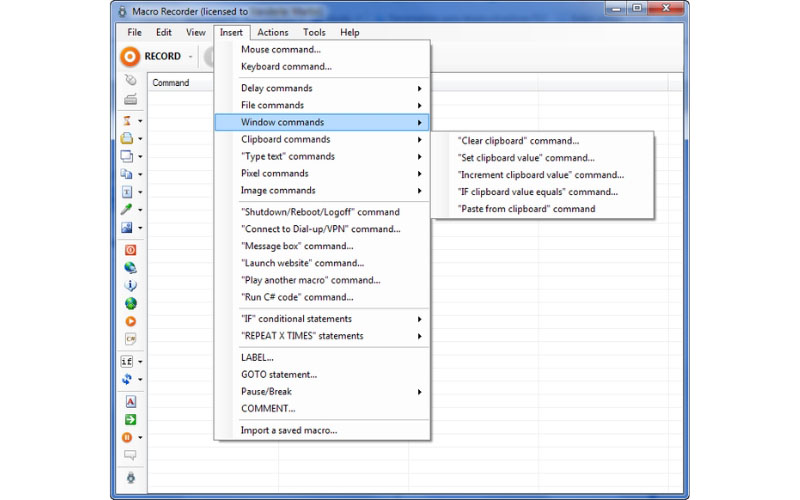Screen dimensions: 800x500
Task: Close the open Insert menu
Action: pyautogui.click(x=232, y=32)
